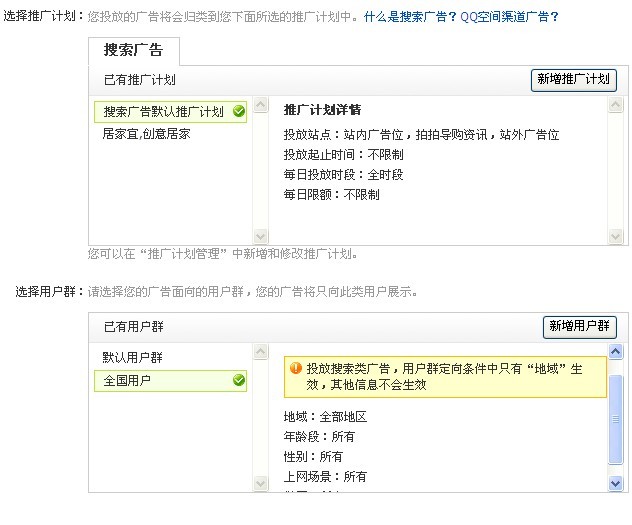632x525 pixels.
Task: Click the 新增用户群 button
Action: [579, 326]
